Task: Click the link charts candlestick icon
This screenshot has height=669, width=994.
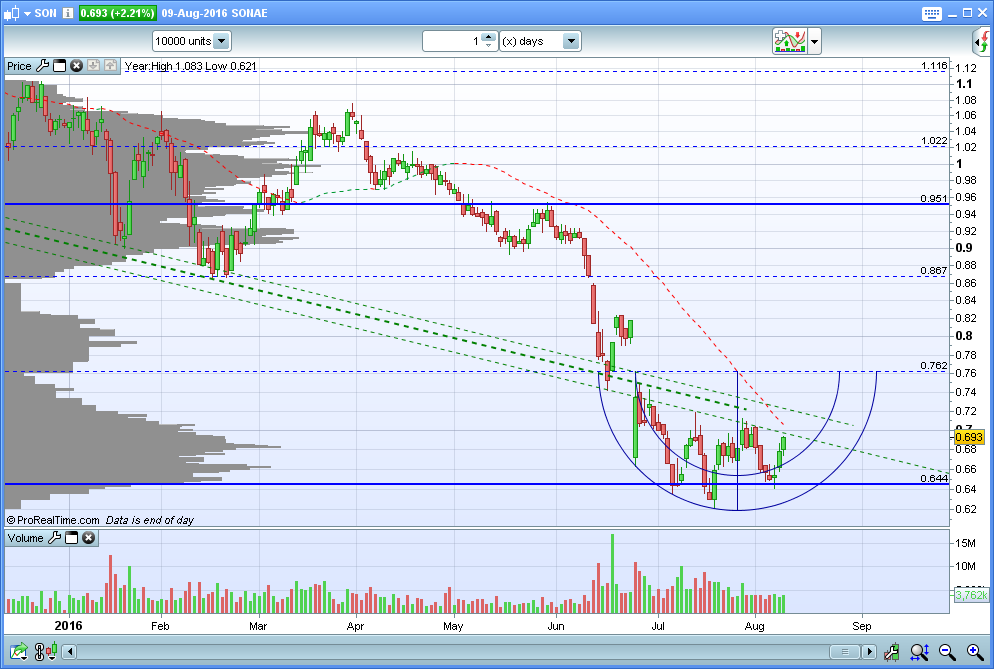Action: [46, 651]
